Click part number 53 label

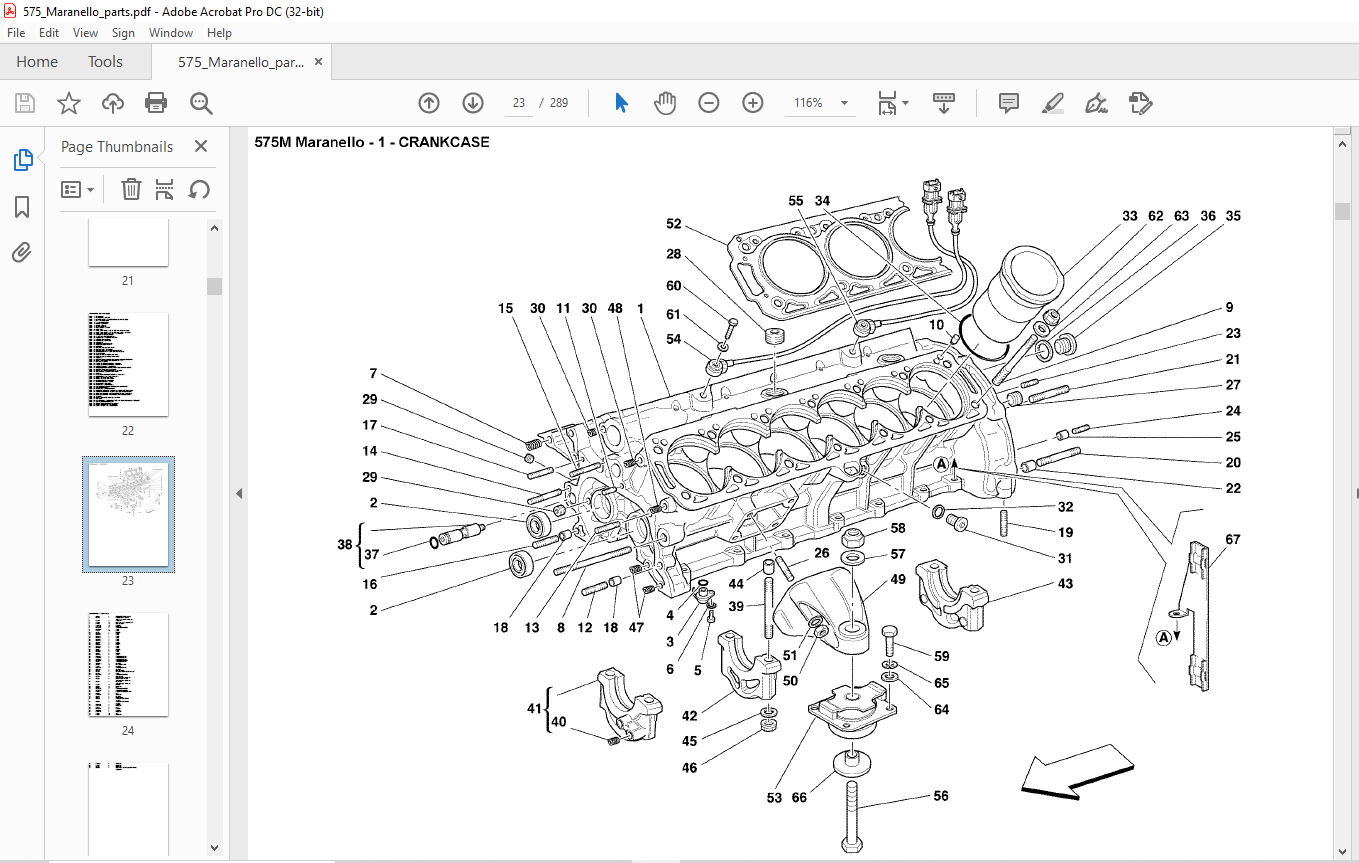pyautogui.click(x=774, y=798)
